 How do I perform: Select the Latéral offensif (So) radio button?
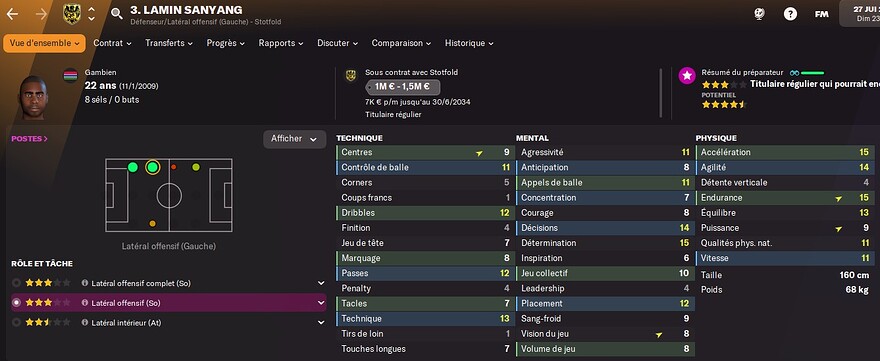(16, 303)
